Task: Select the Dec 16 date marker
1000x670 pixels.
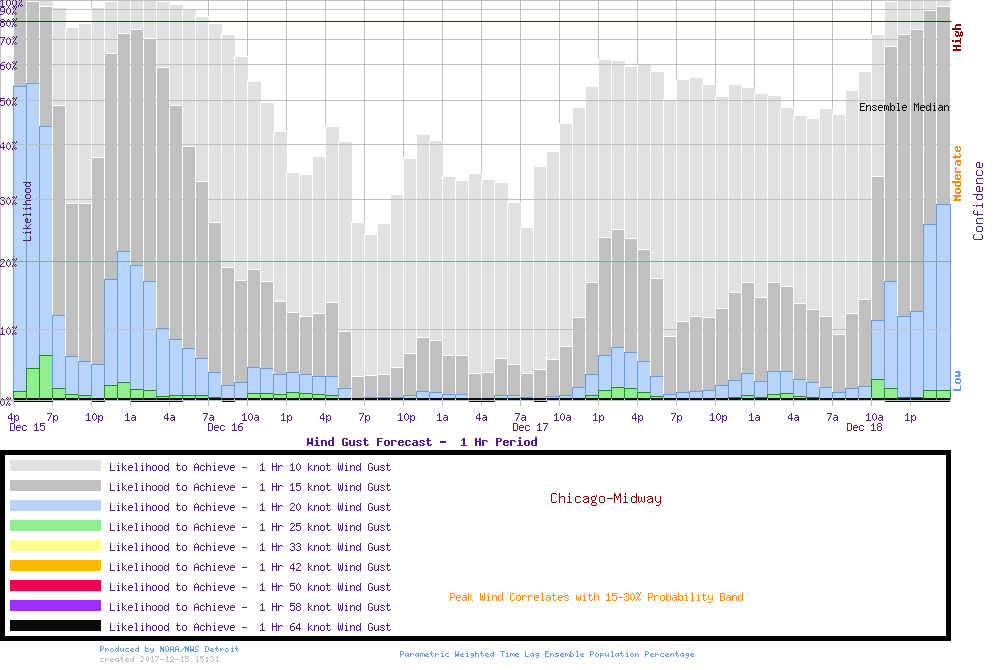Action: point(225,427)
